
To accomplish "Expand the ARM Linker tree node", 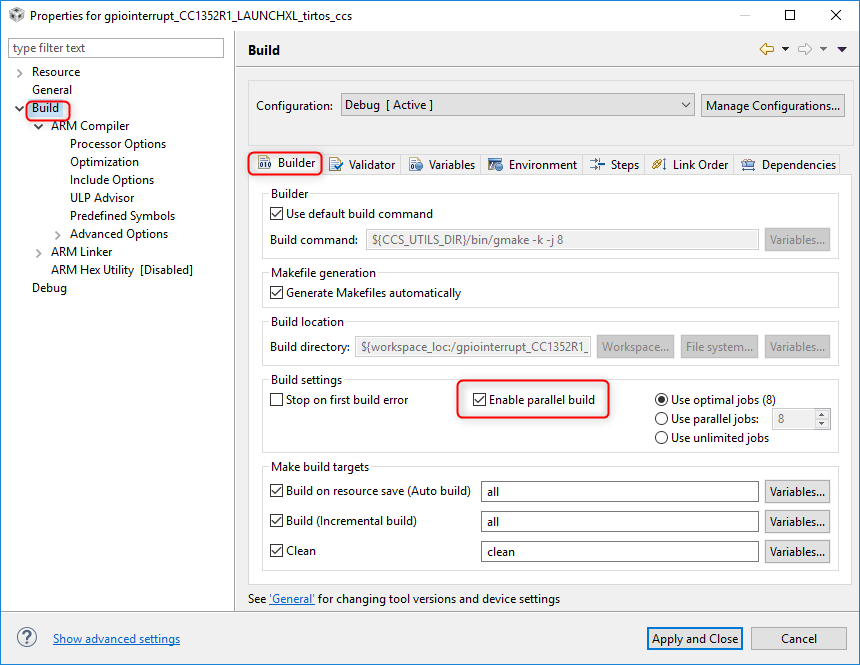I will click(x=38, y=253).
